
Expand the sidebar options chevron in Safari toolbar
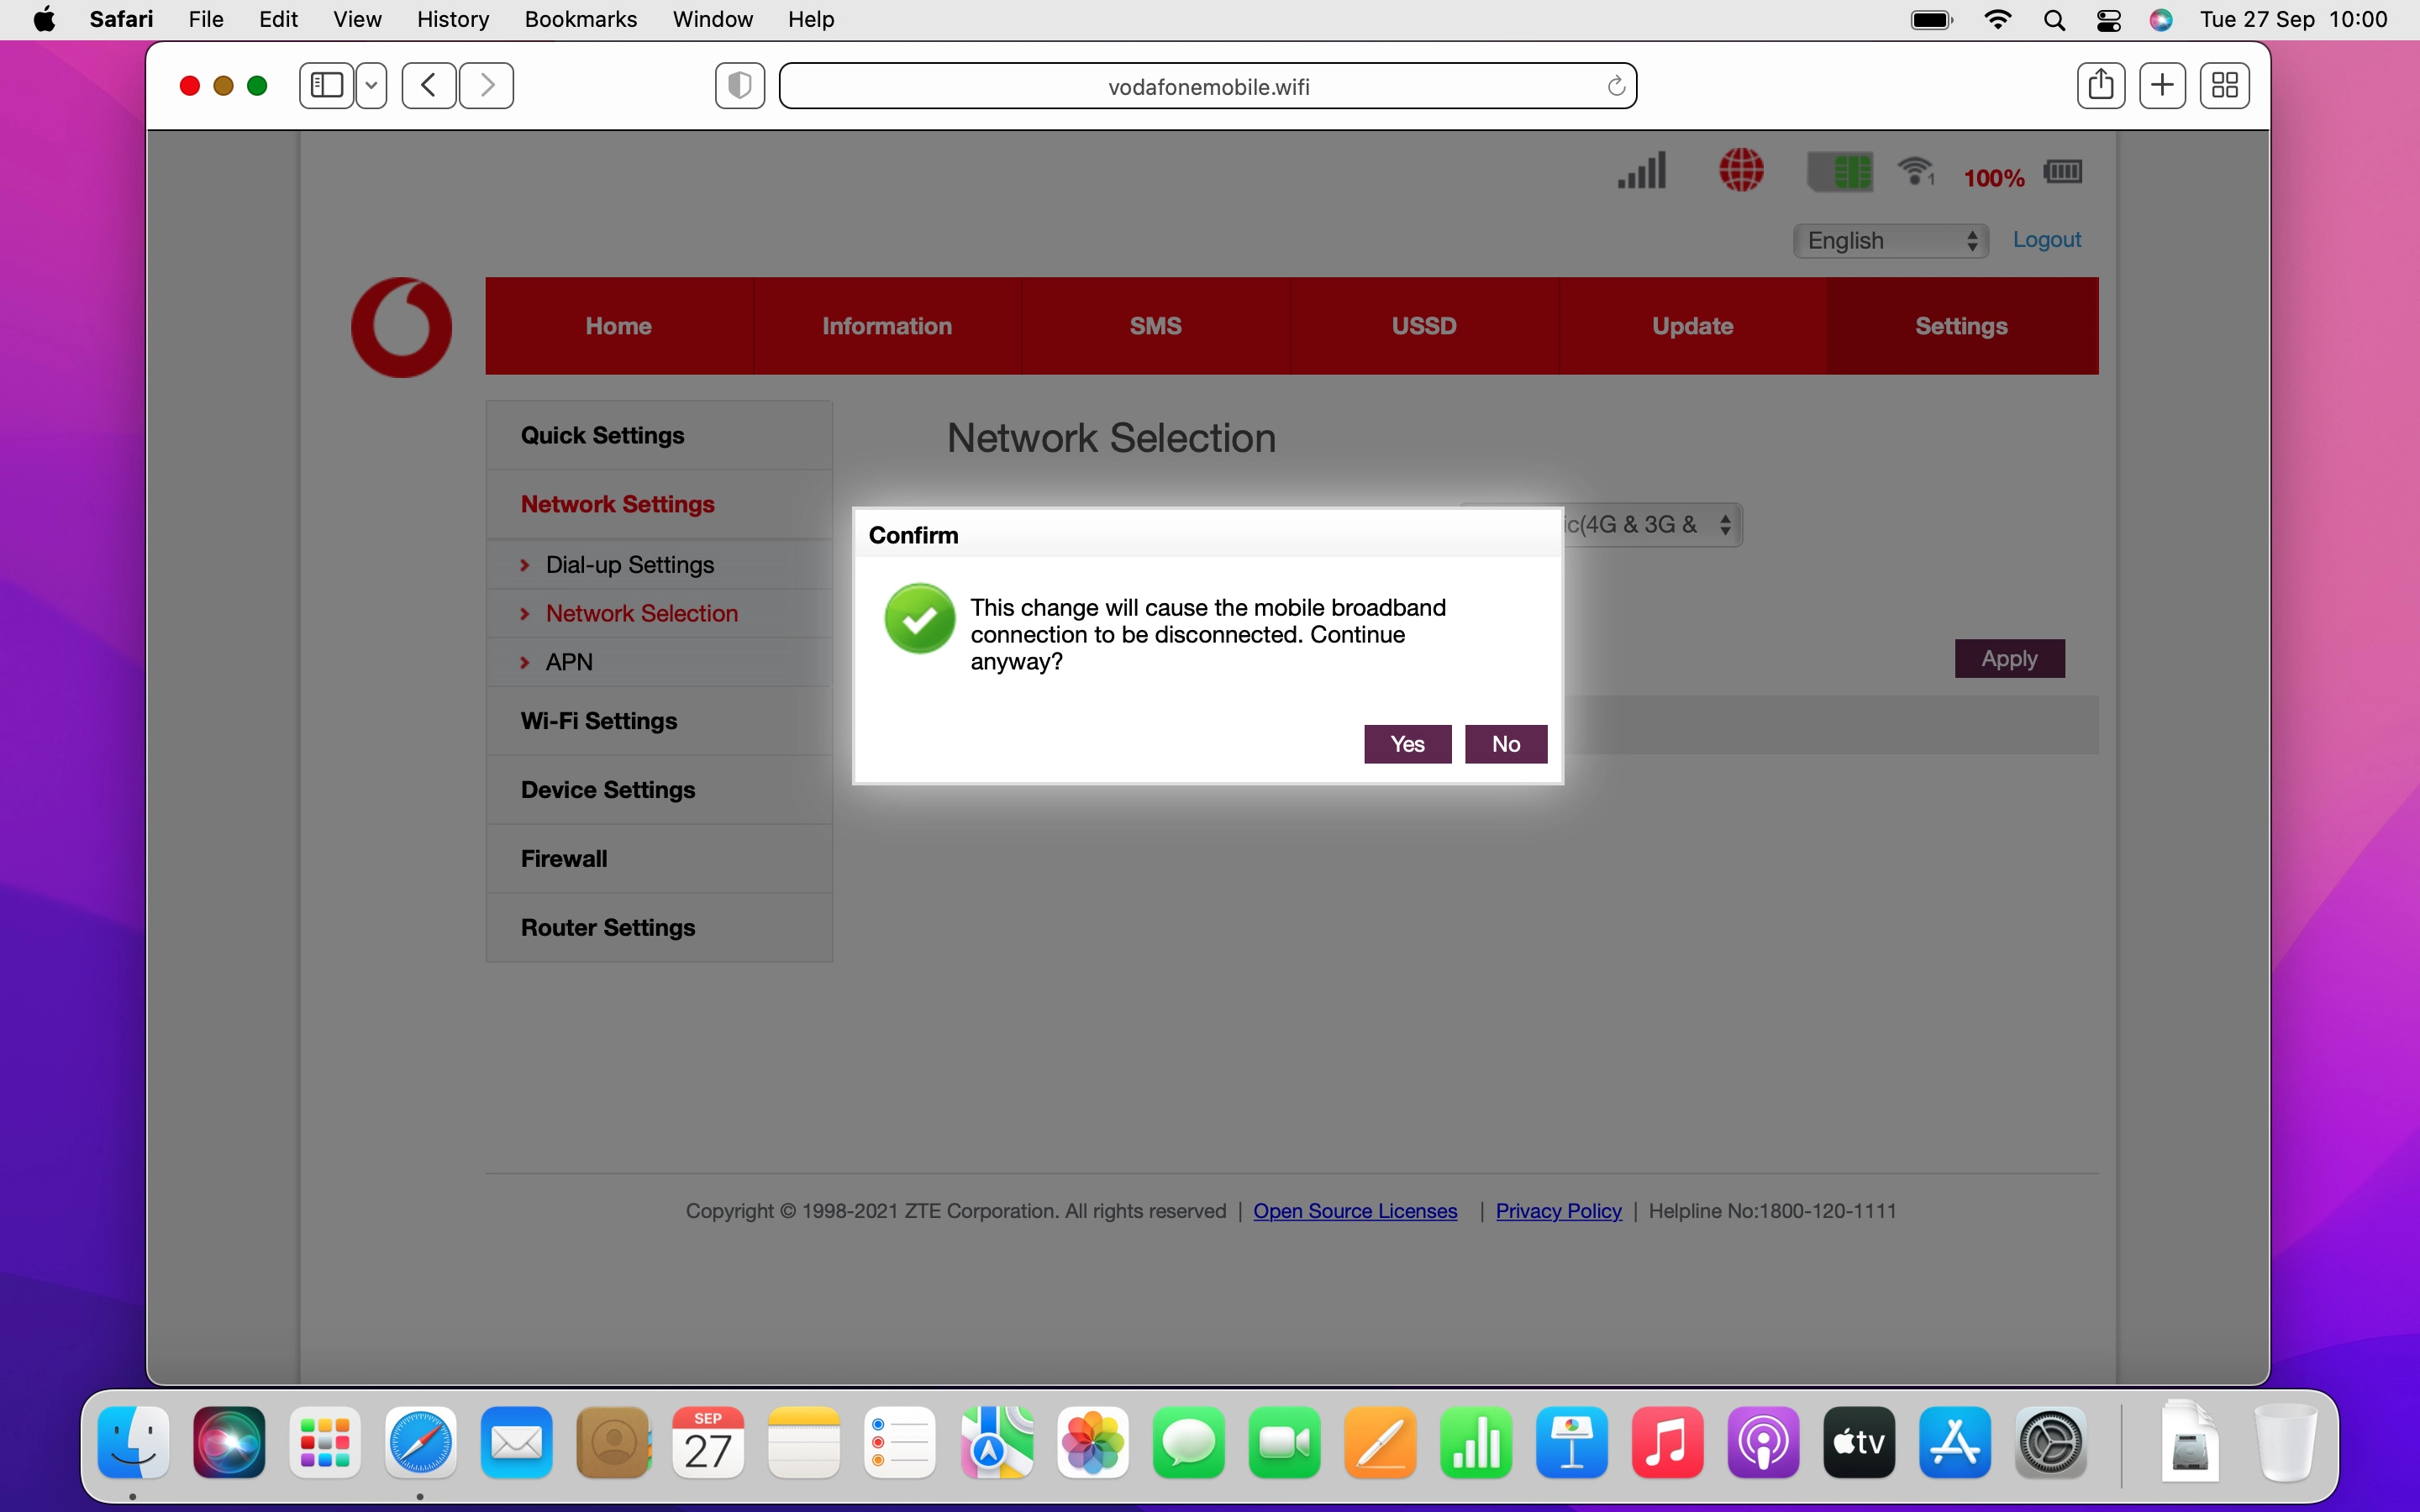(x=372, y=86)
